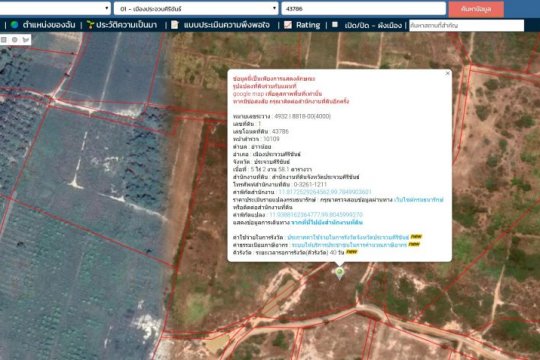Screen dimensions: 540x360
Task: Click the Twitter bird icon on map corner
Action: click(x=26, y=40)
